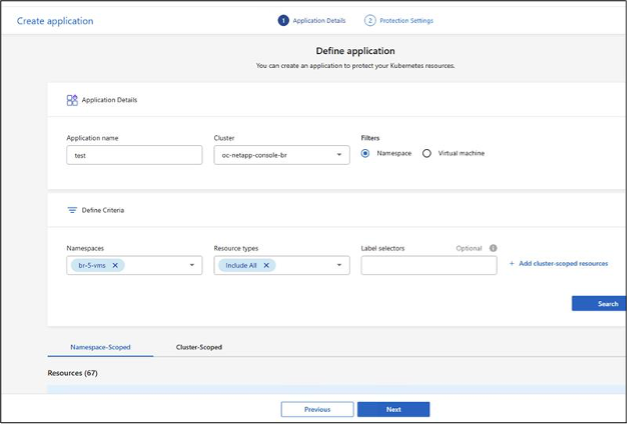Click the Application name input field
The width and height of the screenshot is (628, 424).
coord(134,155)
